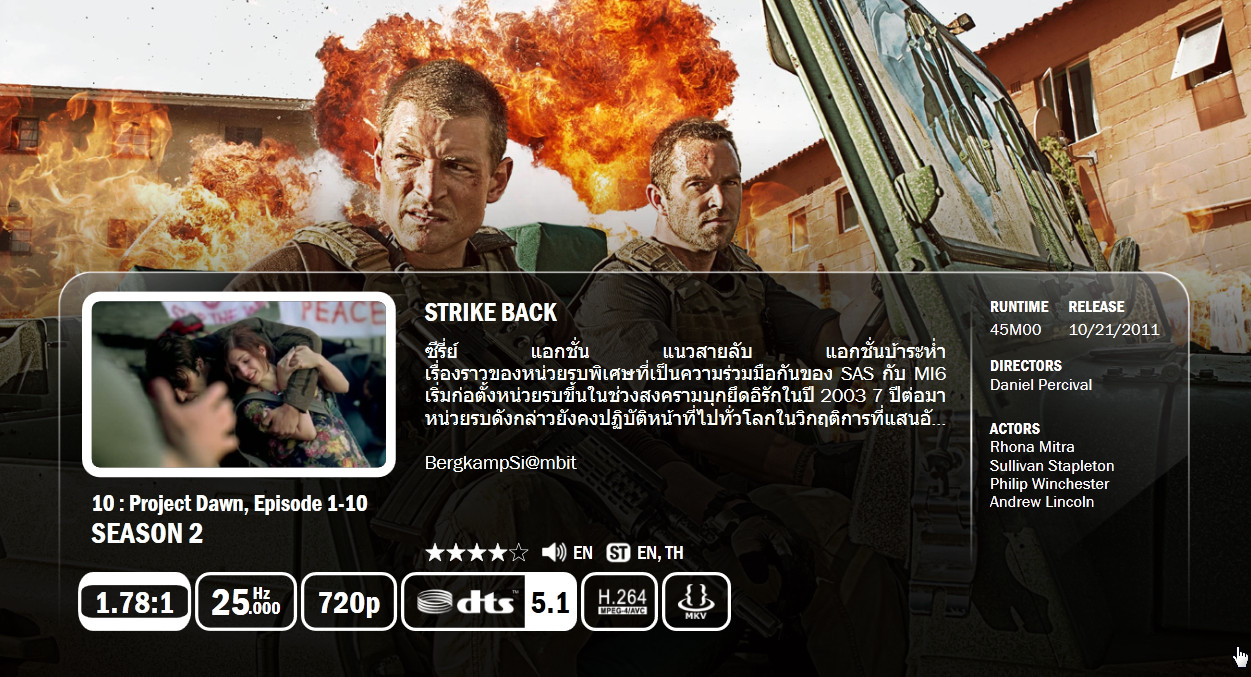
Task: Click the release date 10/21/2011
Action: pyautogui.click(x=1114, y=329)
